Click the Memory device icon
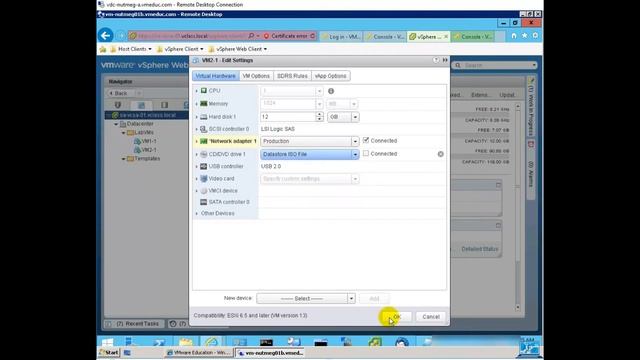The image size is (640, 360). (204, 104)
